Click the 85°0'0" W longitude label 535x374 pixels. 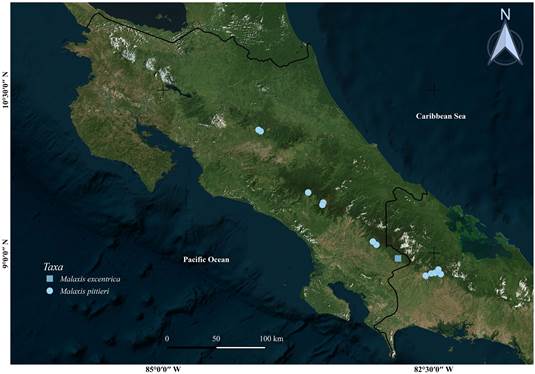tap(163, 369)
